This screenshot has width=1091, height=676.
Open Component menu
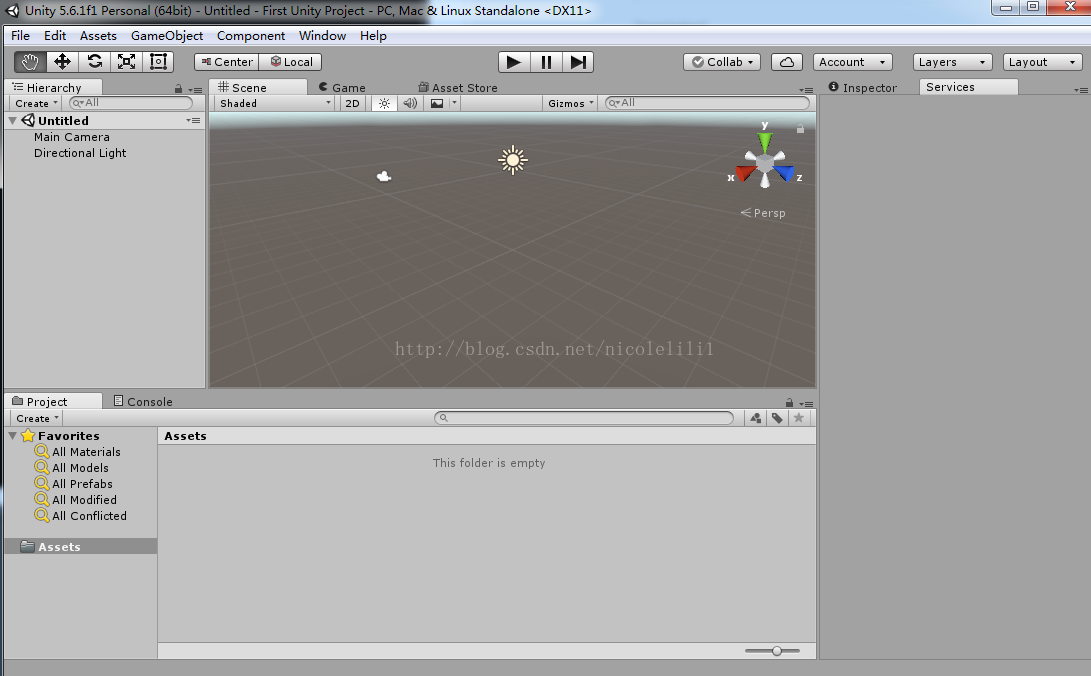(250, 35)
